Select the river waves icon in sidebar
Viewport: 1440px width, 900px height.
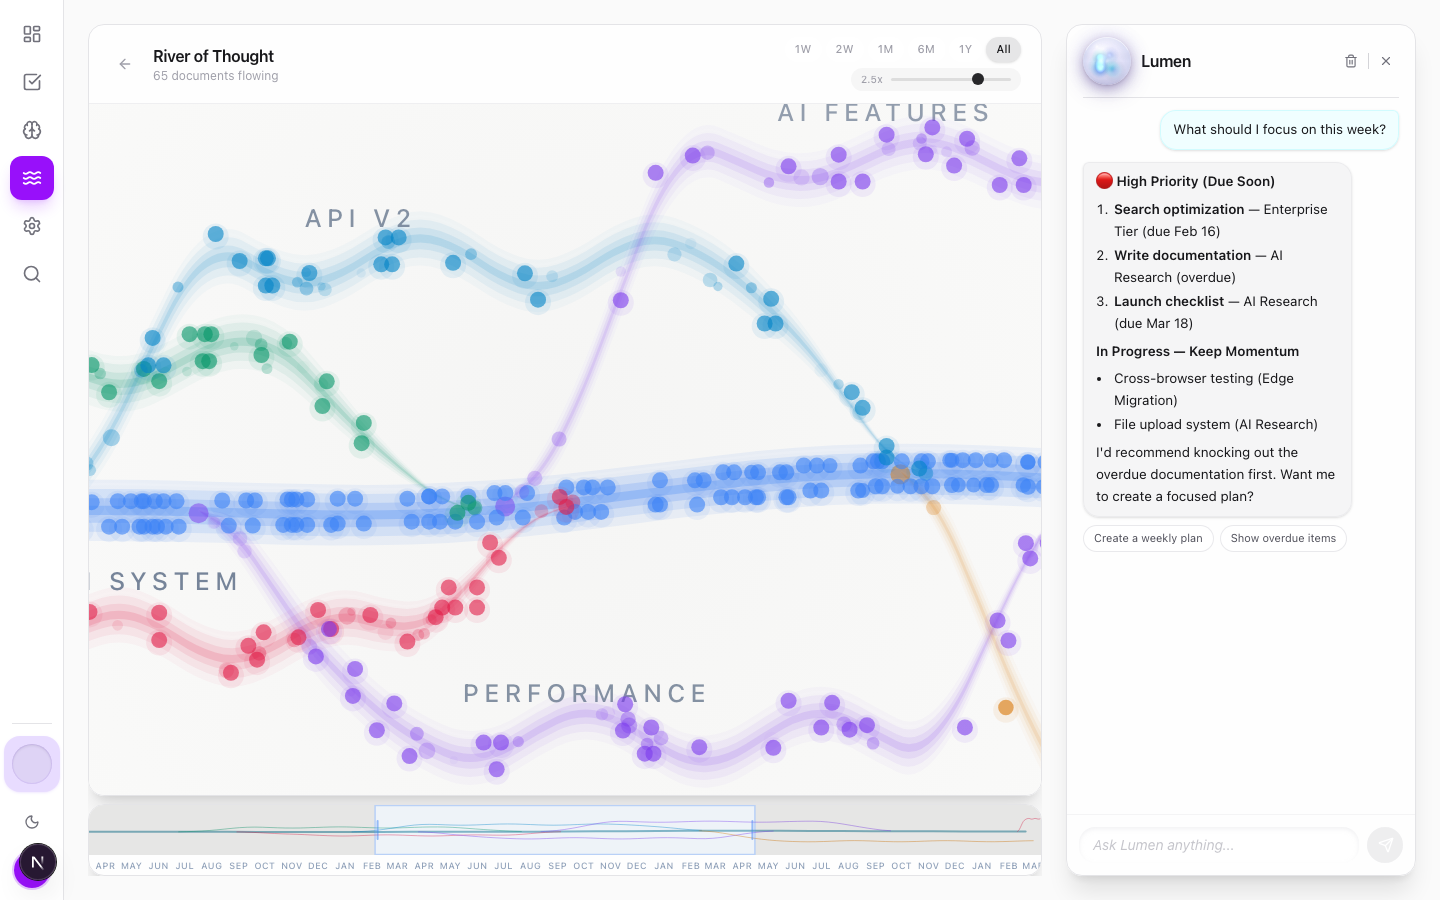pos(32,178)
